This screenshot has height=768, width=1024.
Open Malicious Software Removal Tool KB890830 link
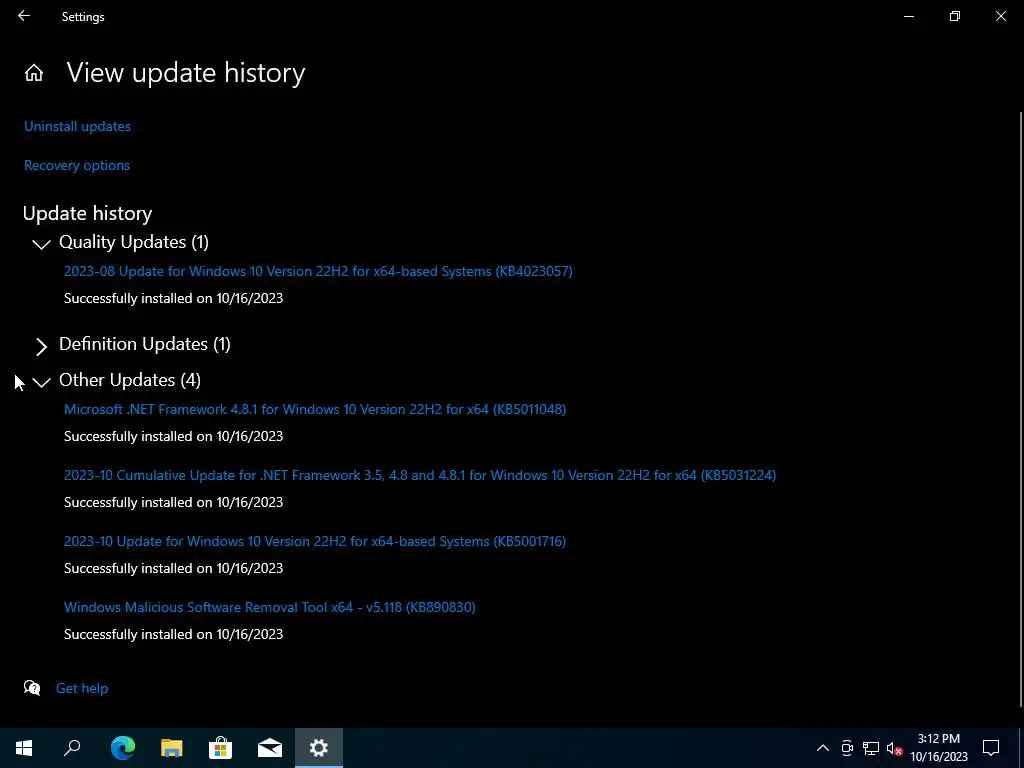click(x=270, y=607)
